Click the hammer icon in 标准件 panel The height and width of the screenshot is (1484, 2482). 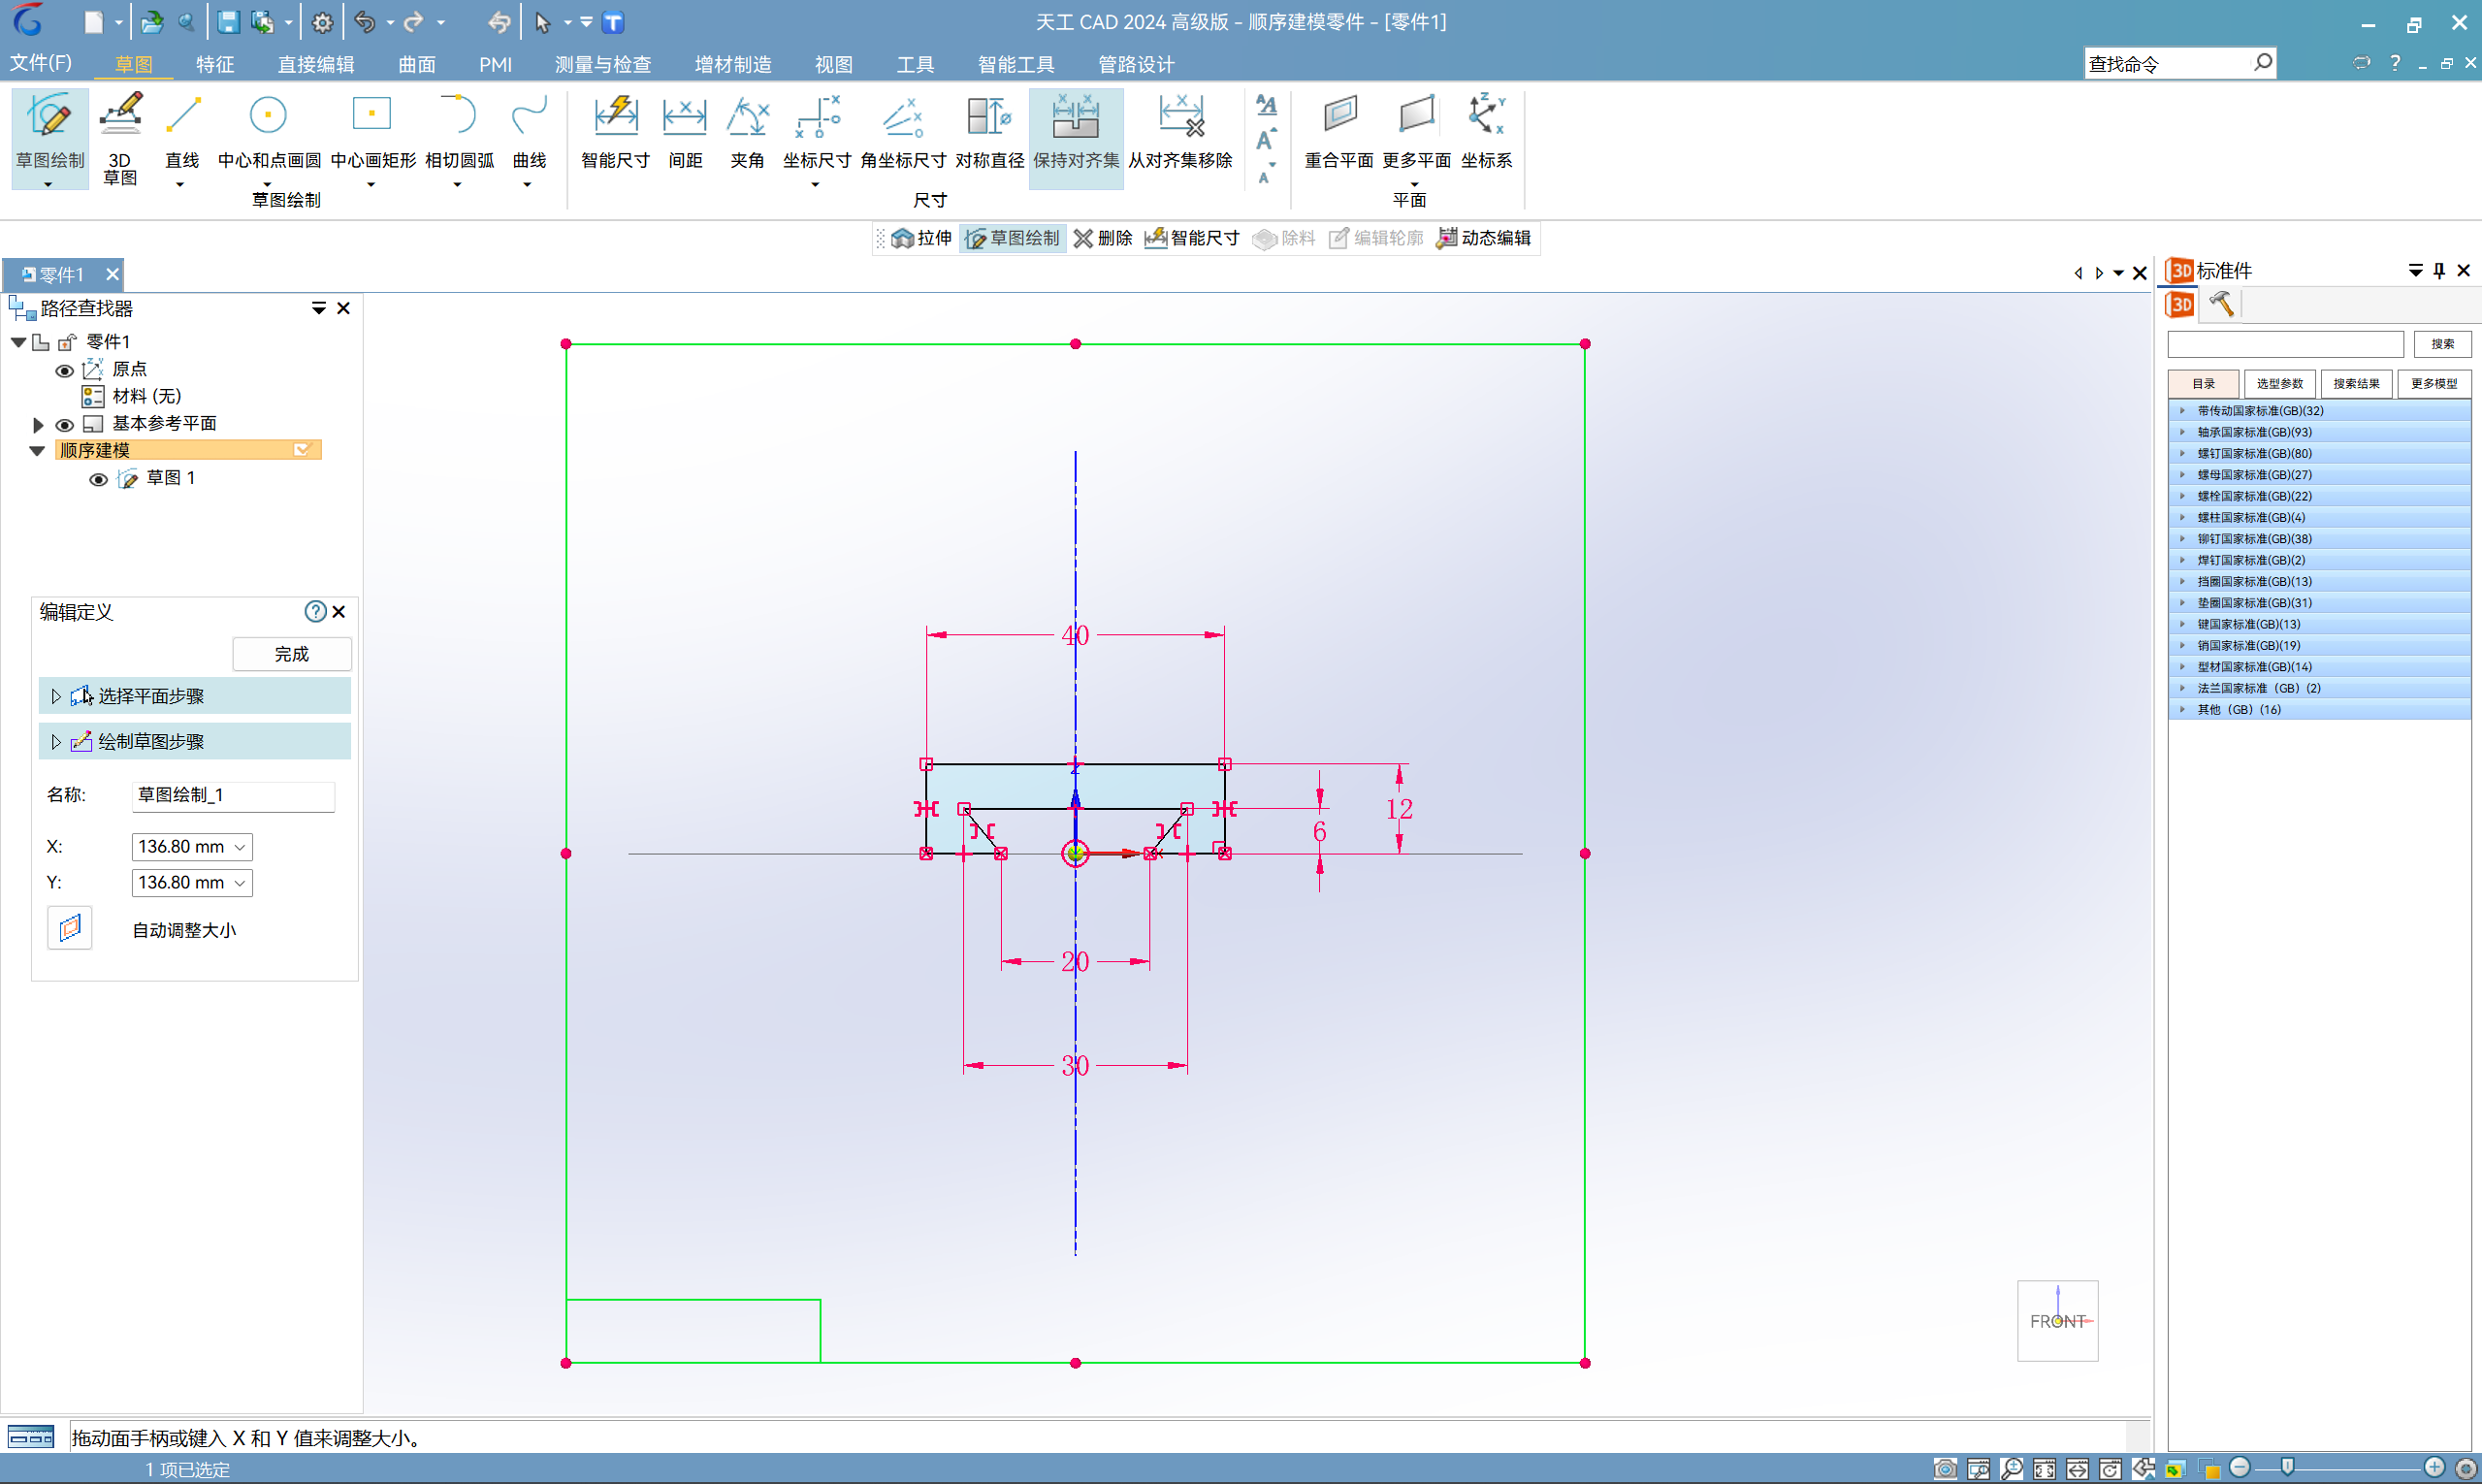pyautogui.click(x=2221, y=303)
